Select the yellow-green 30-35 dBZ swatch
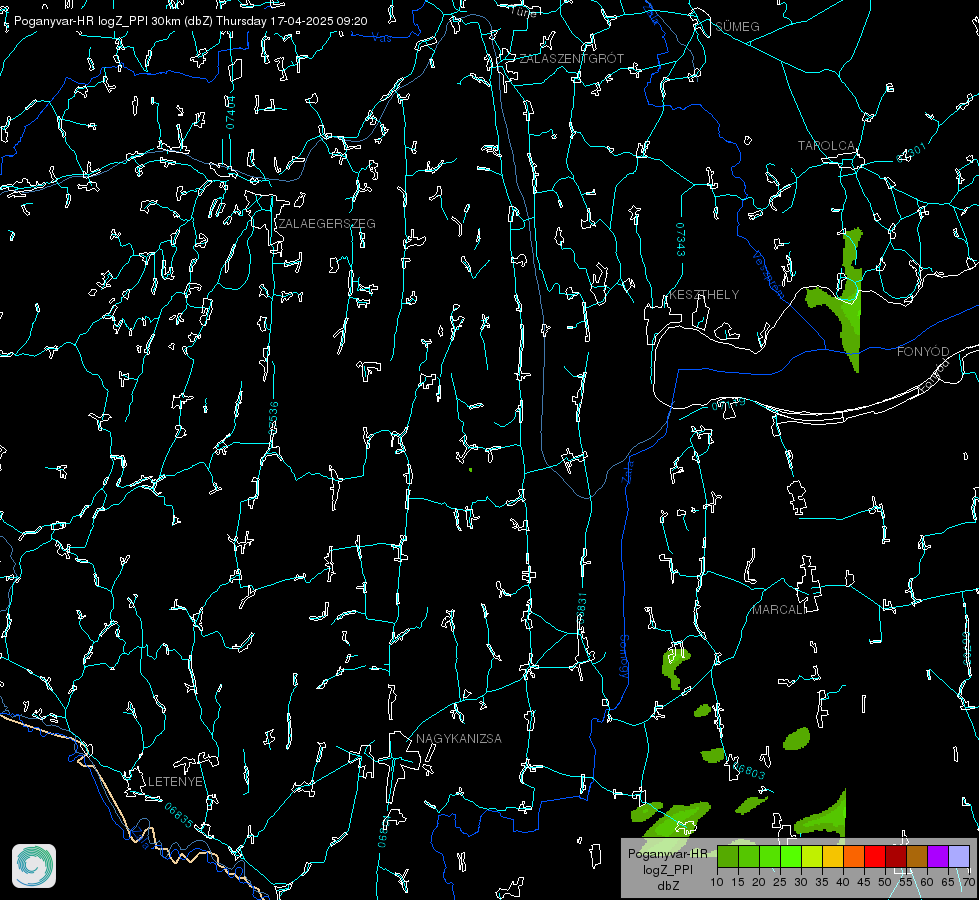This screenshot has height=900, width=979. click(812, 856)
